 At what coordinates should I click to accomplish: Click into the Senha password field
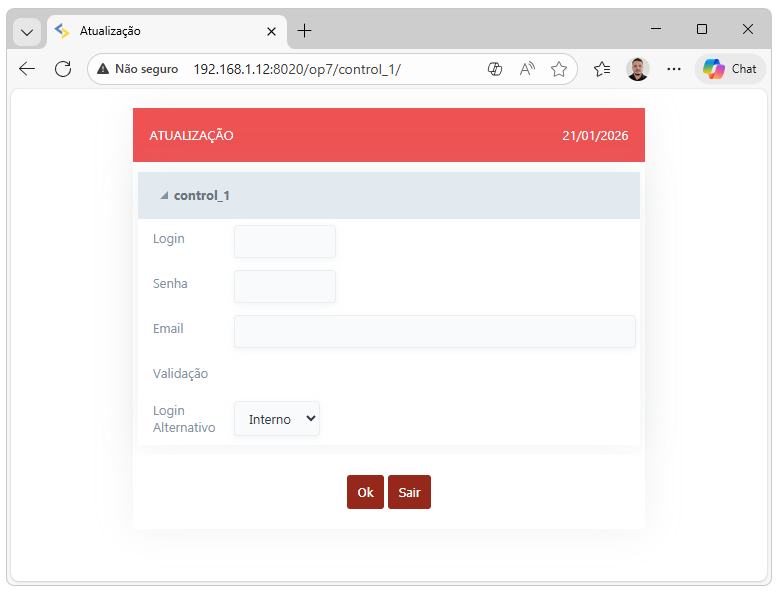click(285, 286)
